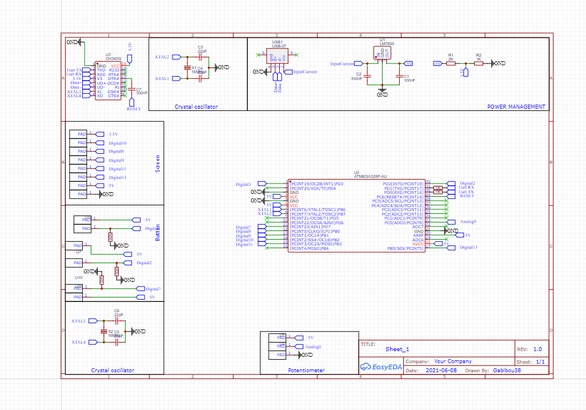This screenshot has height=410, width=586.
Task: Select the Digital3 net port
Action: click(x=244, y=184)
